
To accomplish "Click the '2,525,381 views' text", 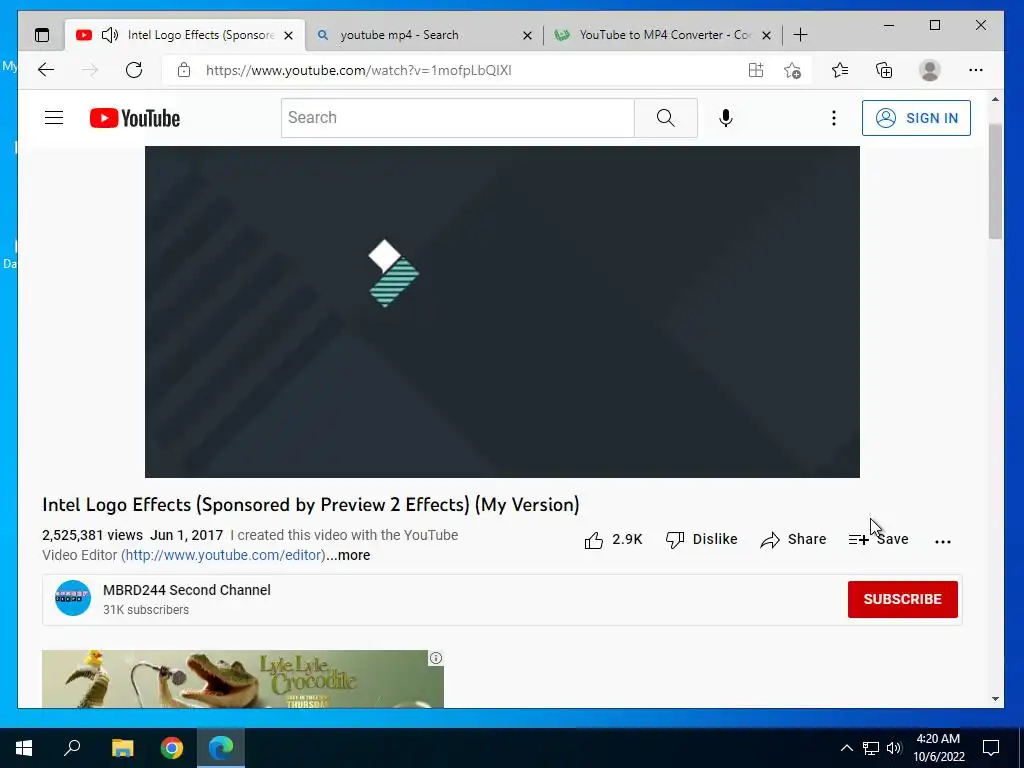I will coord(92,536).
